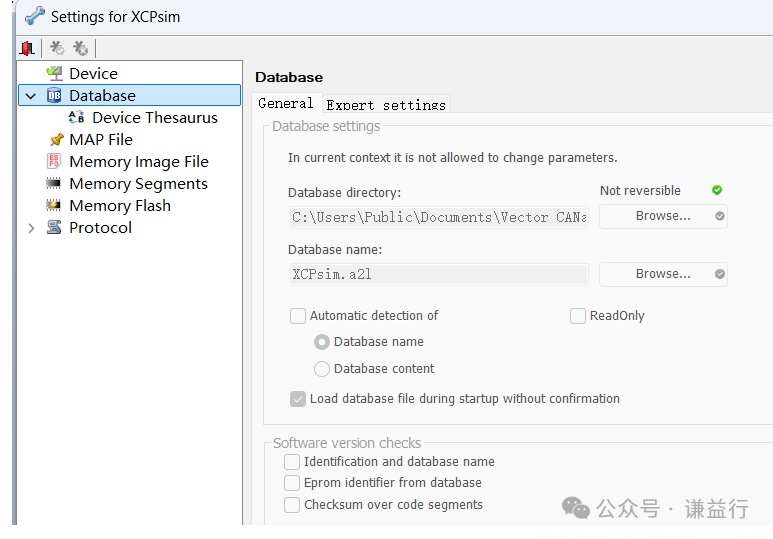Select Memory Flash node
Screen dimensions: 773x539
120,206
